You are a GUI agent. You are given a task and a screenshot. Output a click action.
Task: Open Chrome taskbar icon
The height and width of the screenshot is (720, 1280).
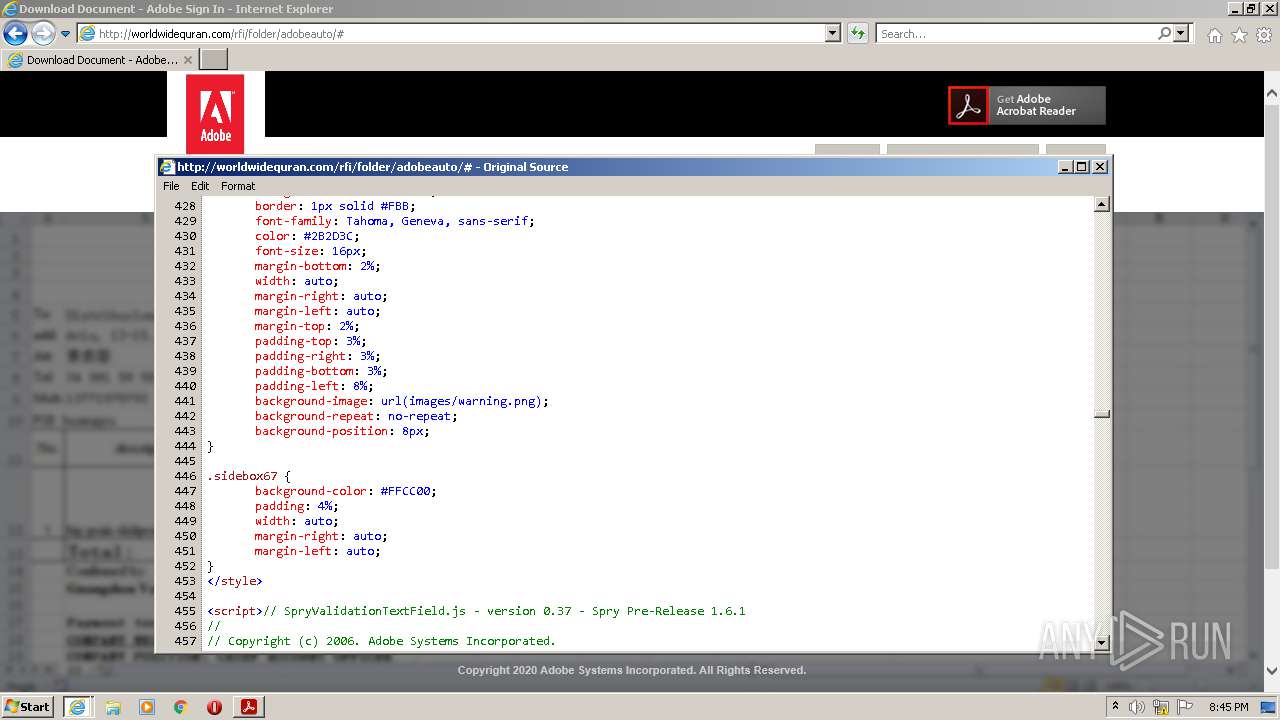181,707
